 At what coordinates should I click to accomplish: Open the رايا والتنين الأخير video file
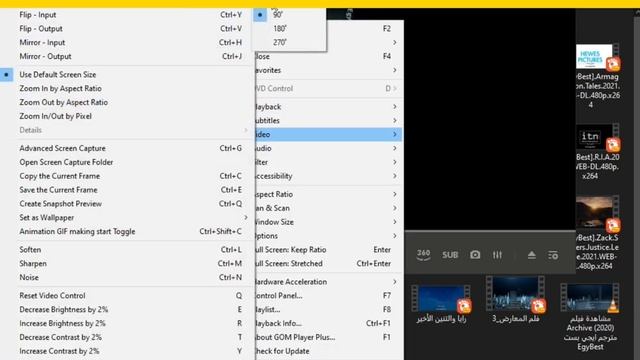(441, 304)
